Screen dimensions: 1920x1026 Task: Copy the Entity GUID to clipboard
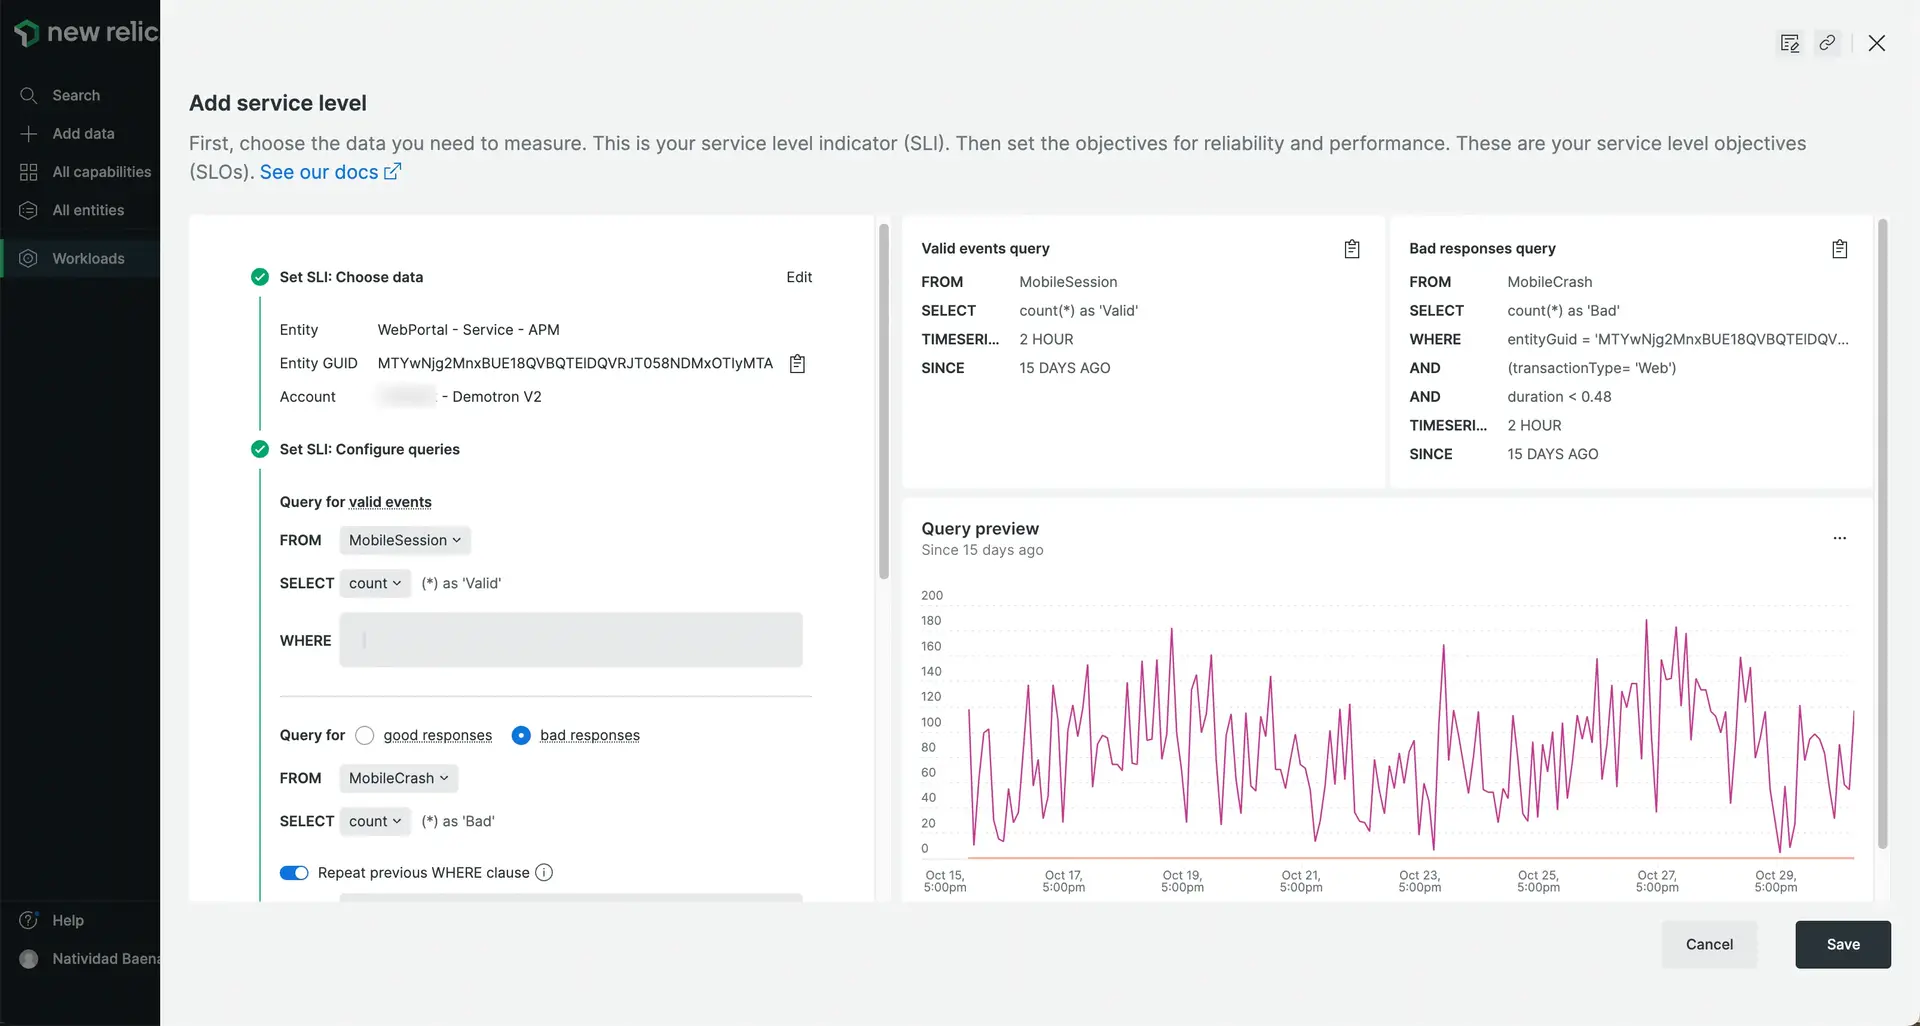point(797,364)
